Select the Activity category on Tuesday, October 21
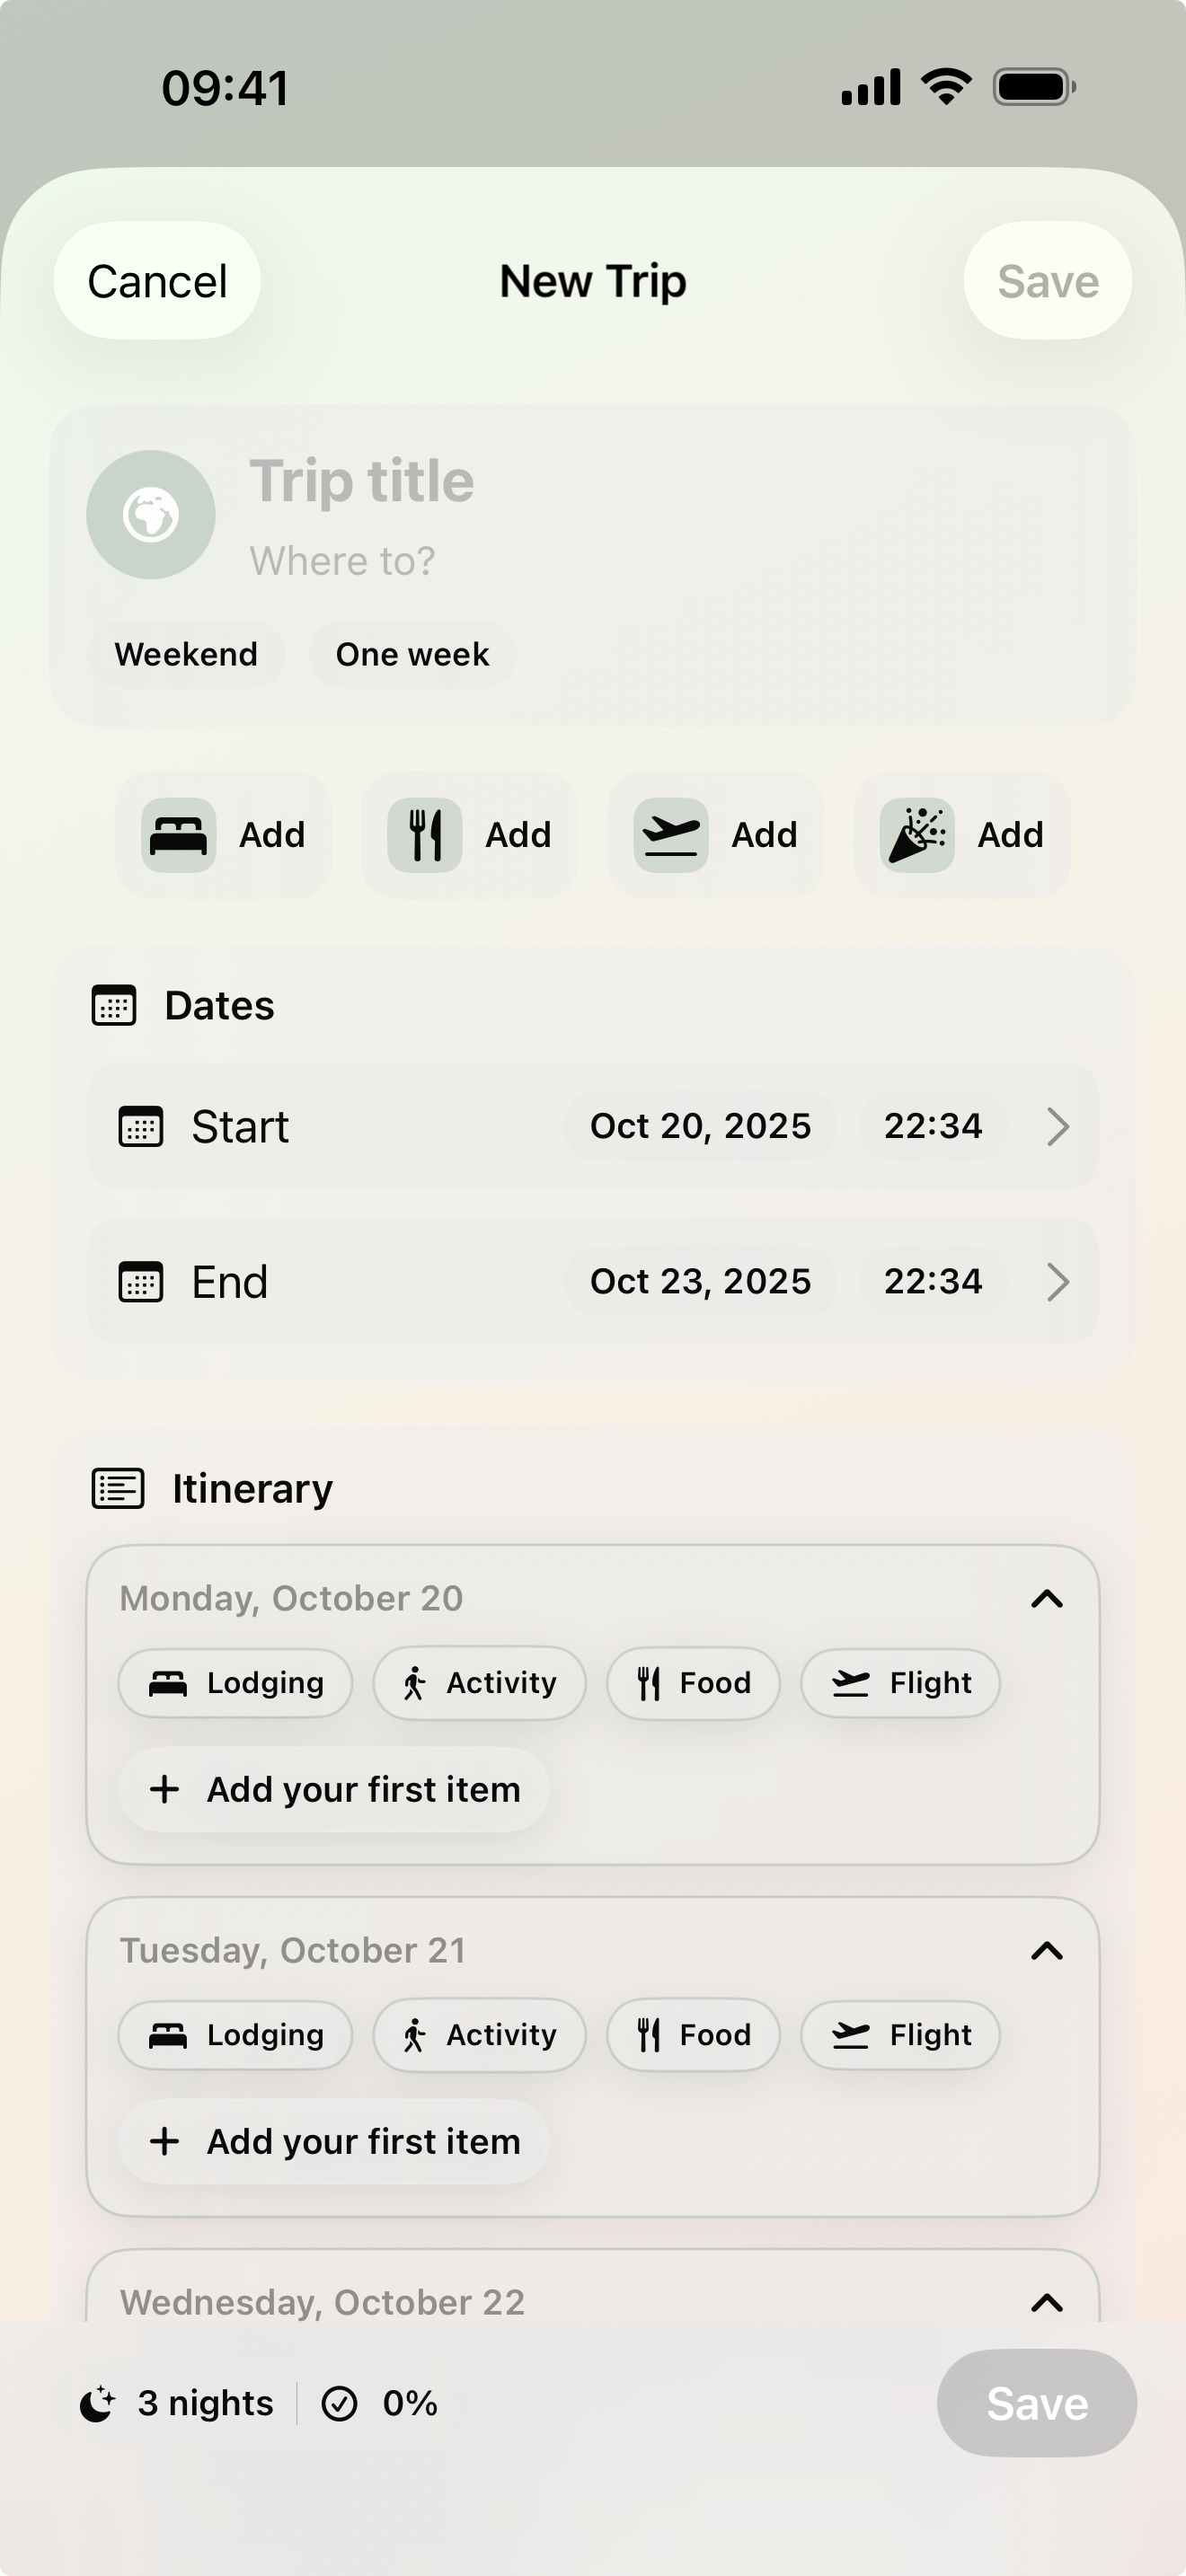 point(479,2035)
